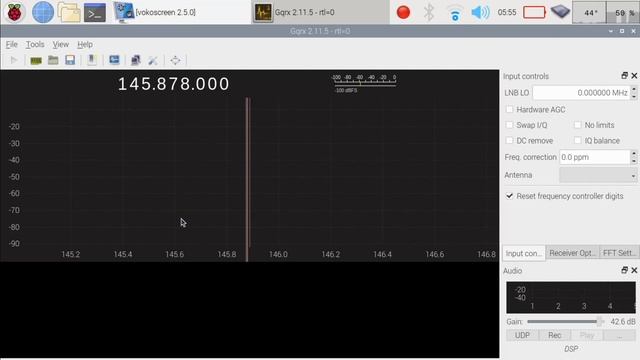Viewport: 640px width, 360px height.
Task: Enable the Hardware AGC checkbox
Action: [x=509, y=109]
